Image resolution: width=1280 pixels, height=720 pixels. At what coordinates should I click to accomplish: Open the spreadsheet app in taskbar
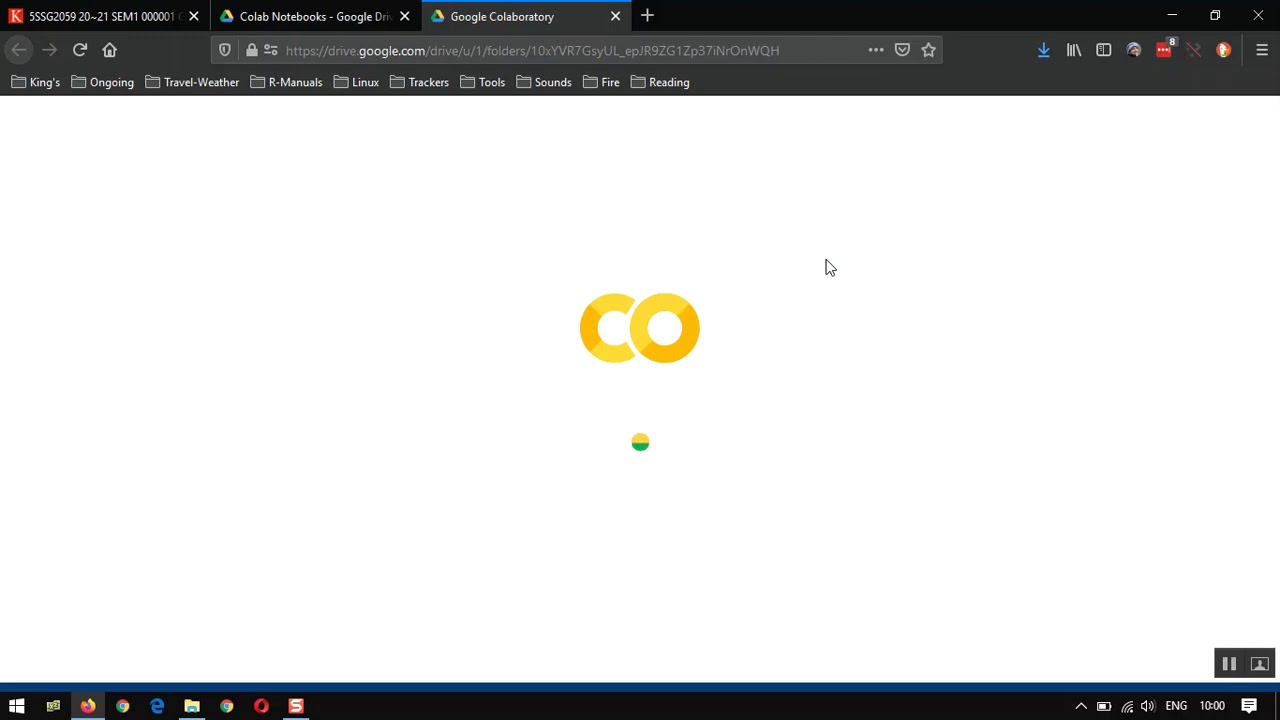coord(53,706)
